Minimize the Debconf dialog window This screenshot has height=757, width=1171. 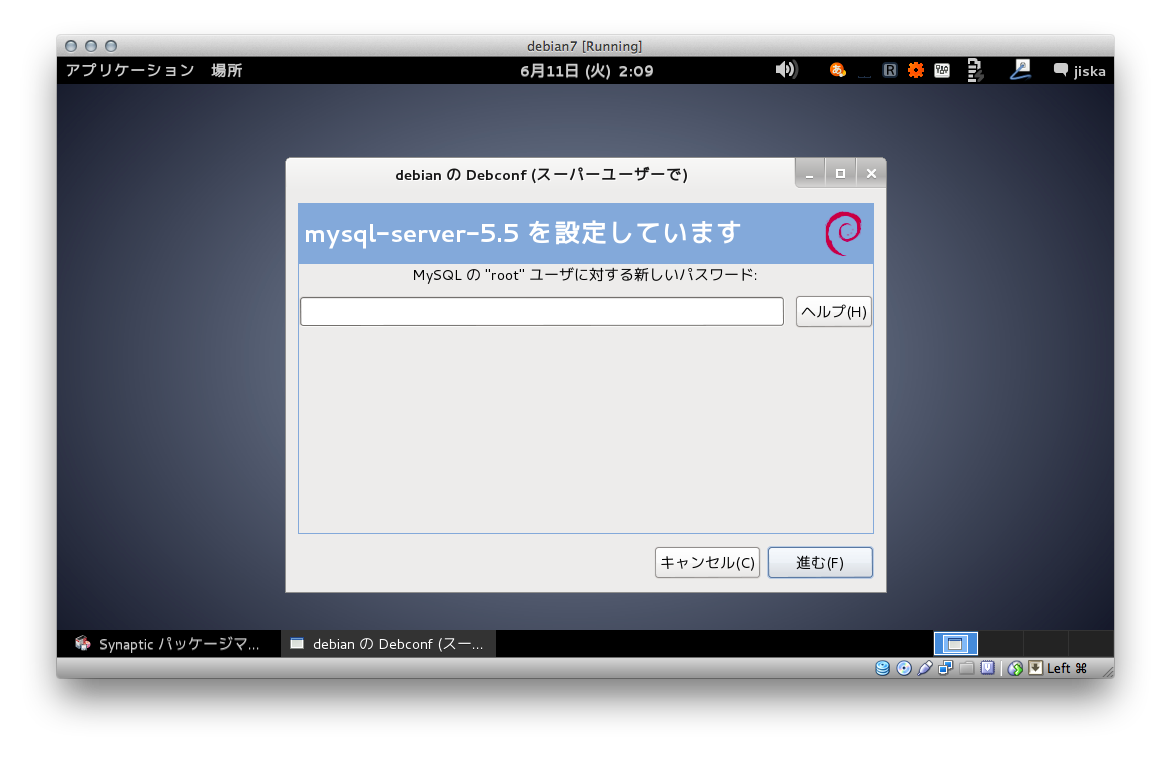click(810, 174)
